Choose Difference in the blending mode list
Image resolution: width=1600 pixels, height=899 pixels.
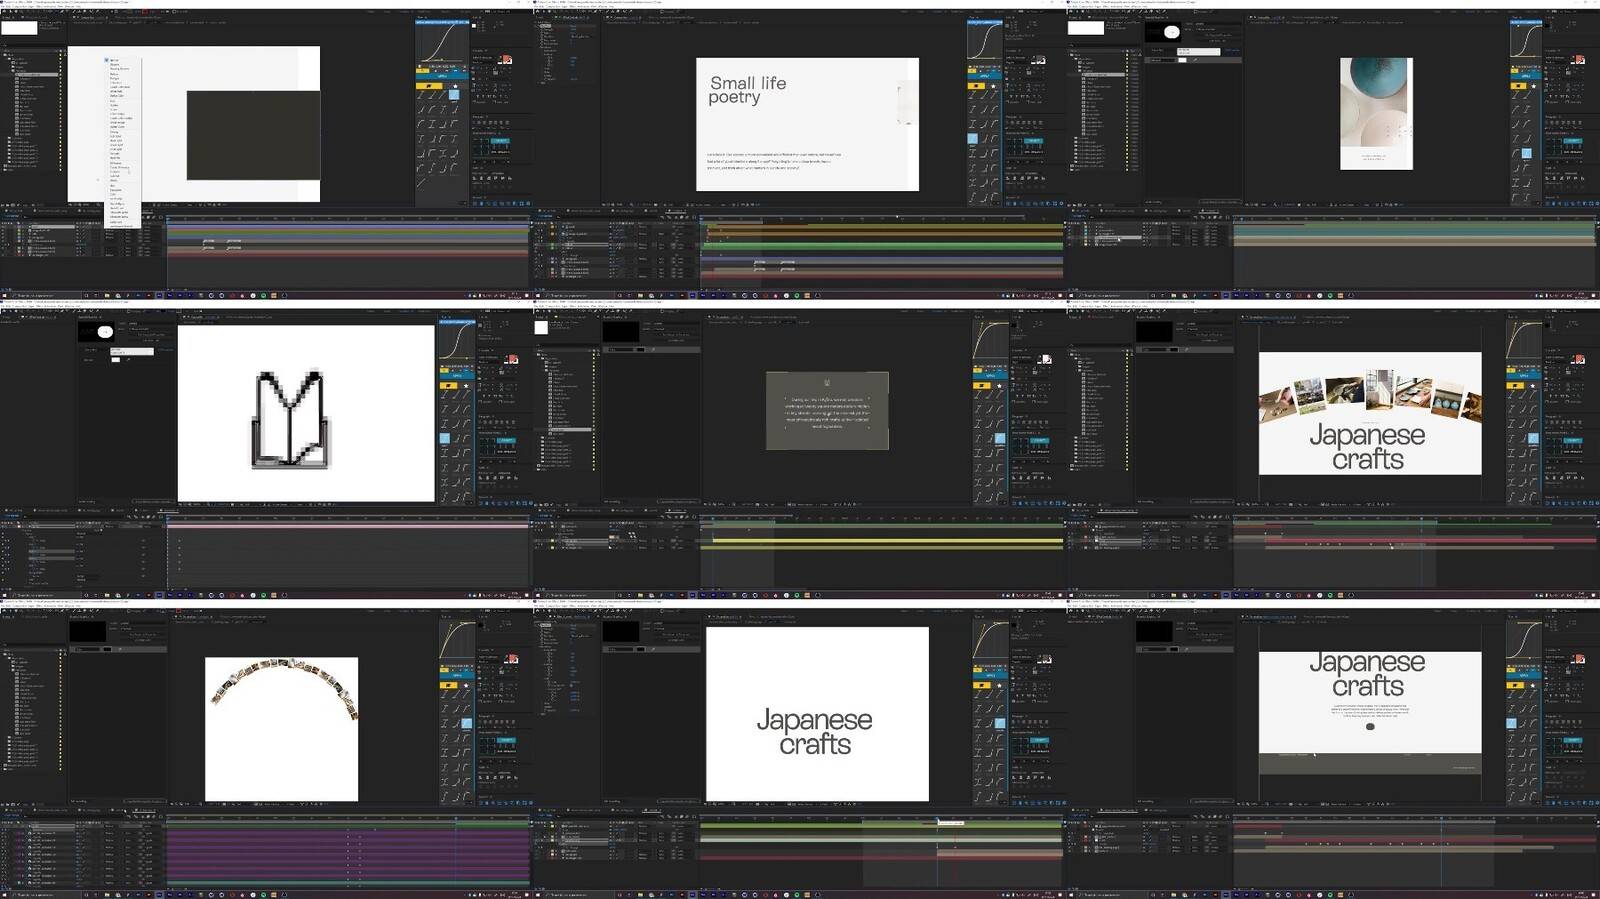tap(115, 162)
